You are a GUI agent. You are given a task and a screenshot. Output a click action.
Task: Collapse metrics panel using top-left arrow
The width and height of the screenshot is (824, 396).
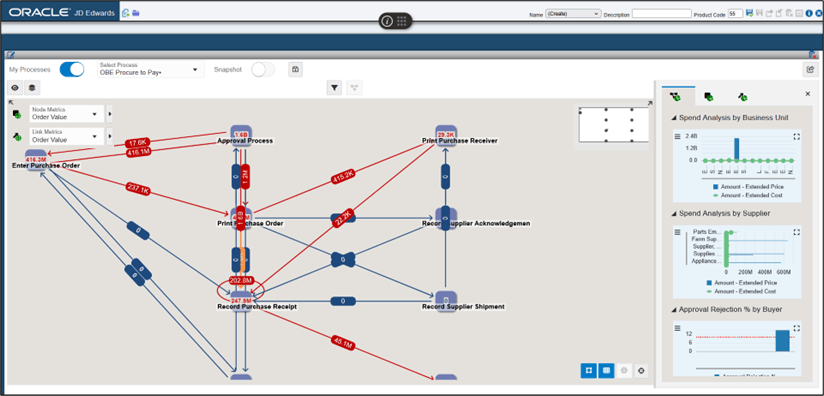point(10,102)
